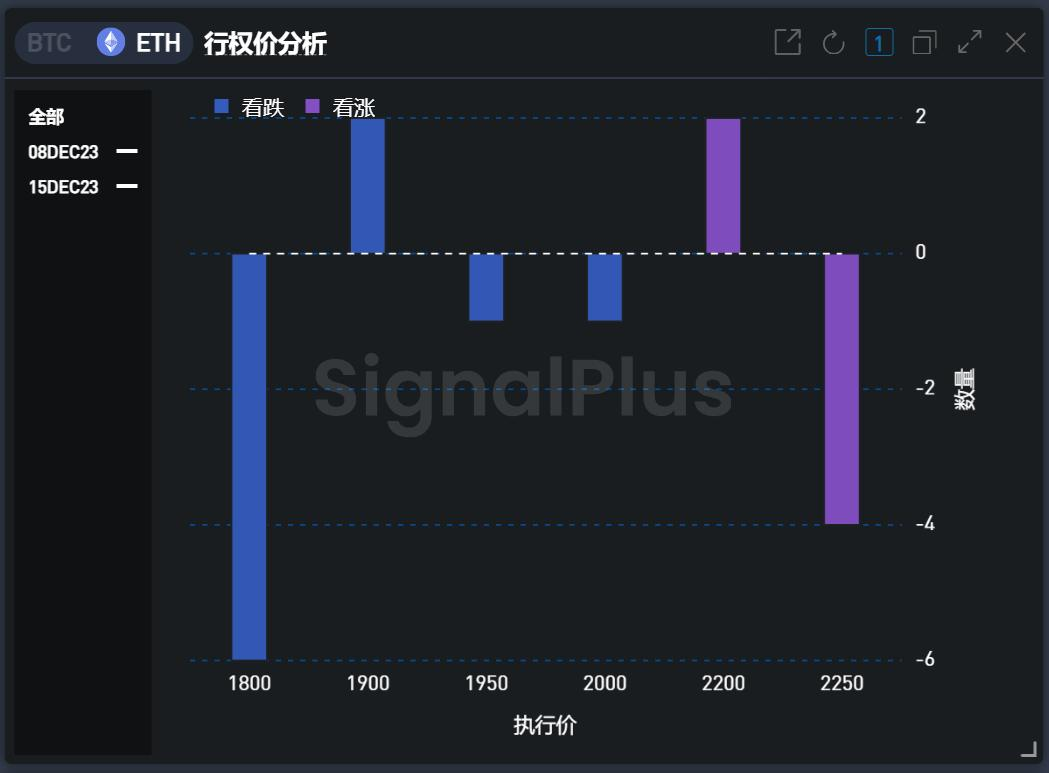Image resolution: width=1049 pixels, height=773 pixels.
Task: Toggle the dash marker next to 15DEC23
Action: pos(127,187)
